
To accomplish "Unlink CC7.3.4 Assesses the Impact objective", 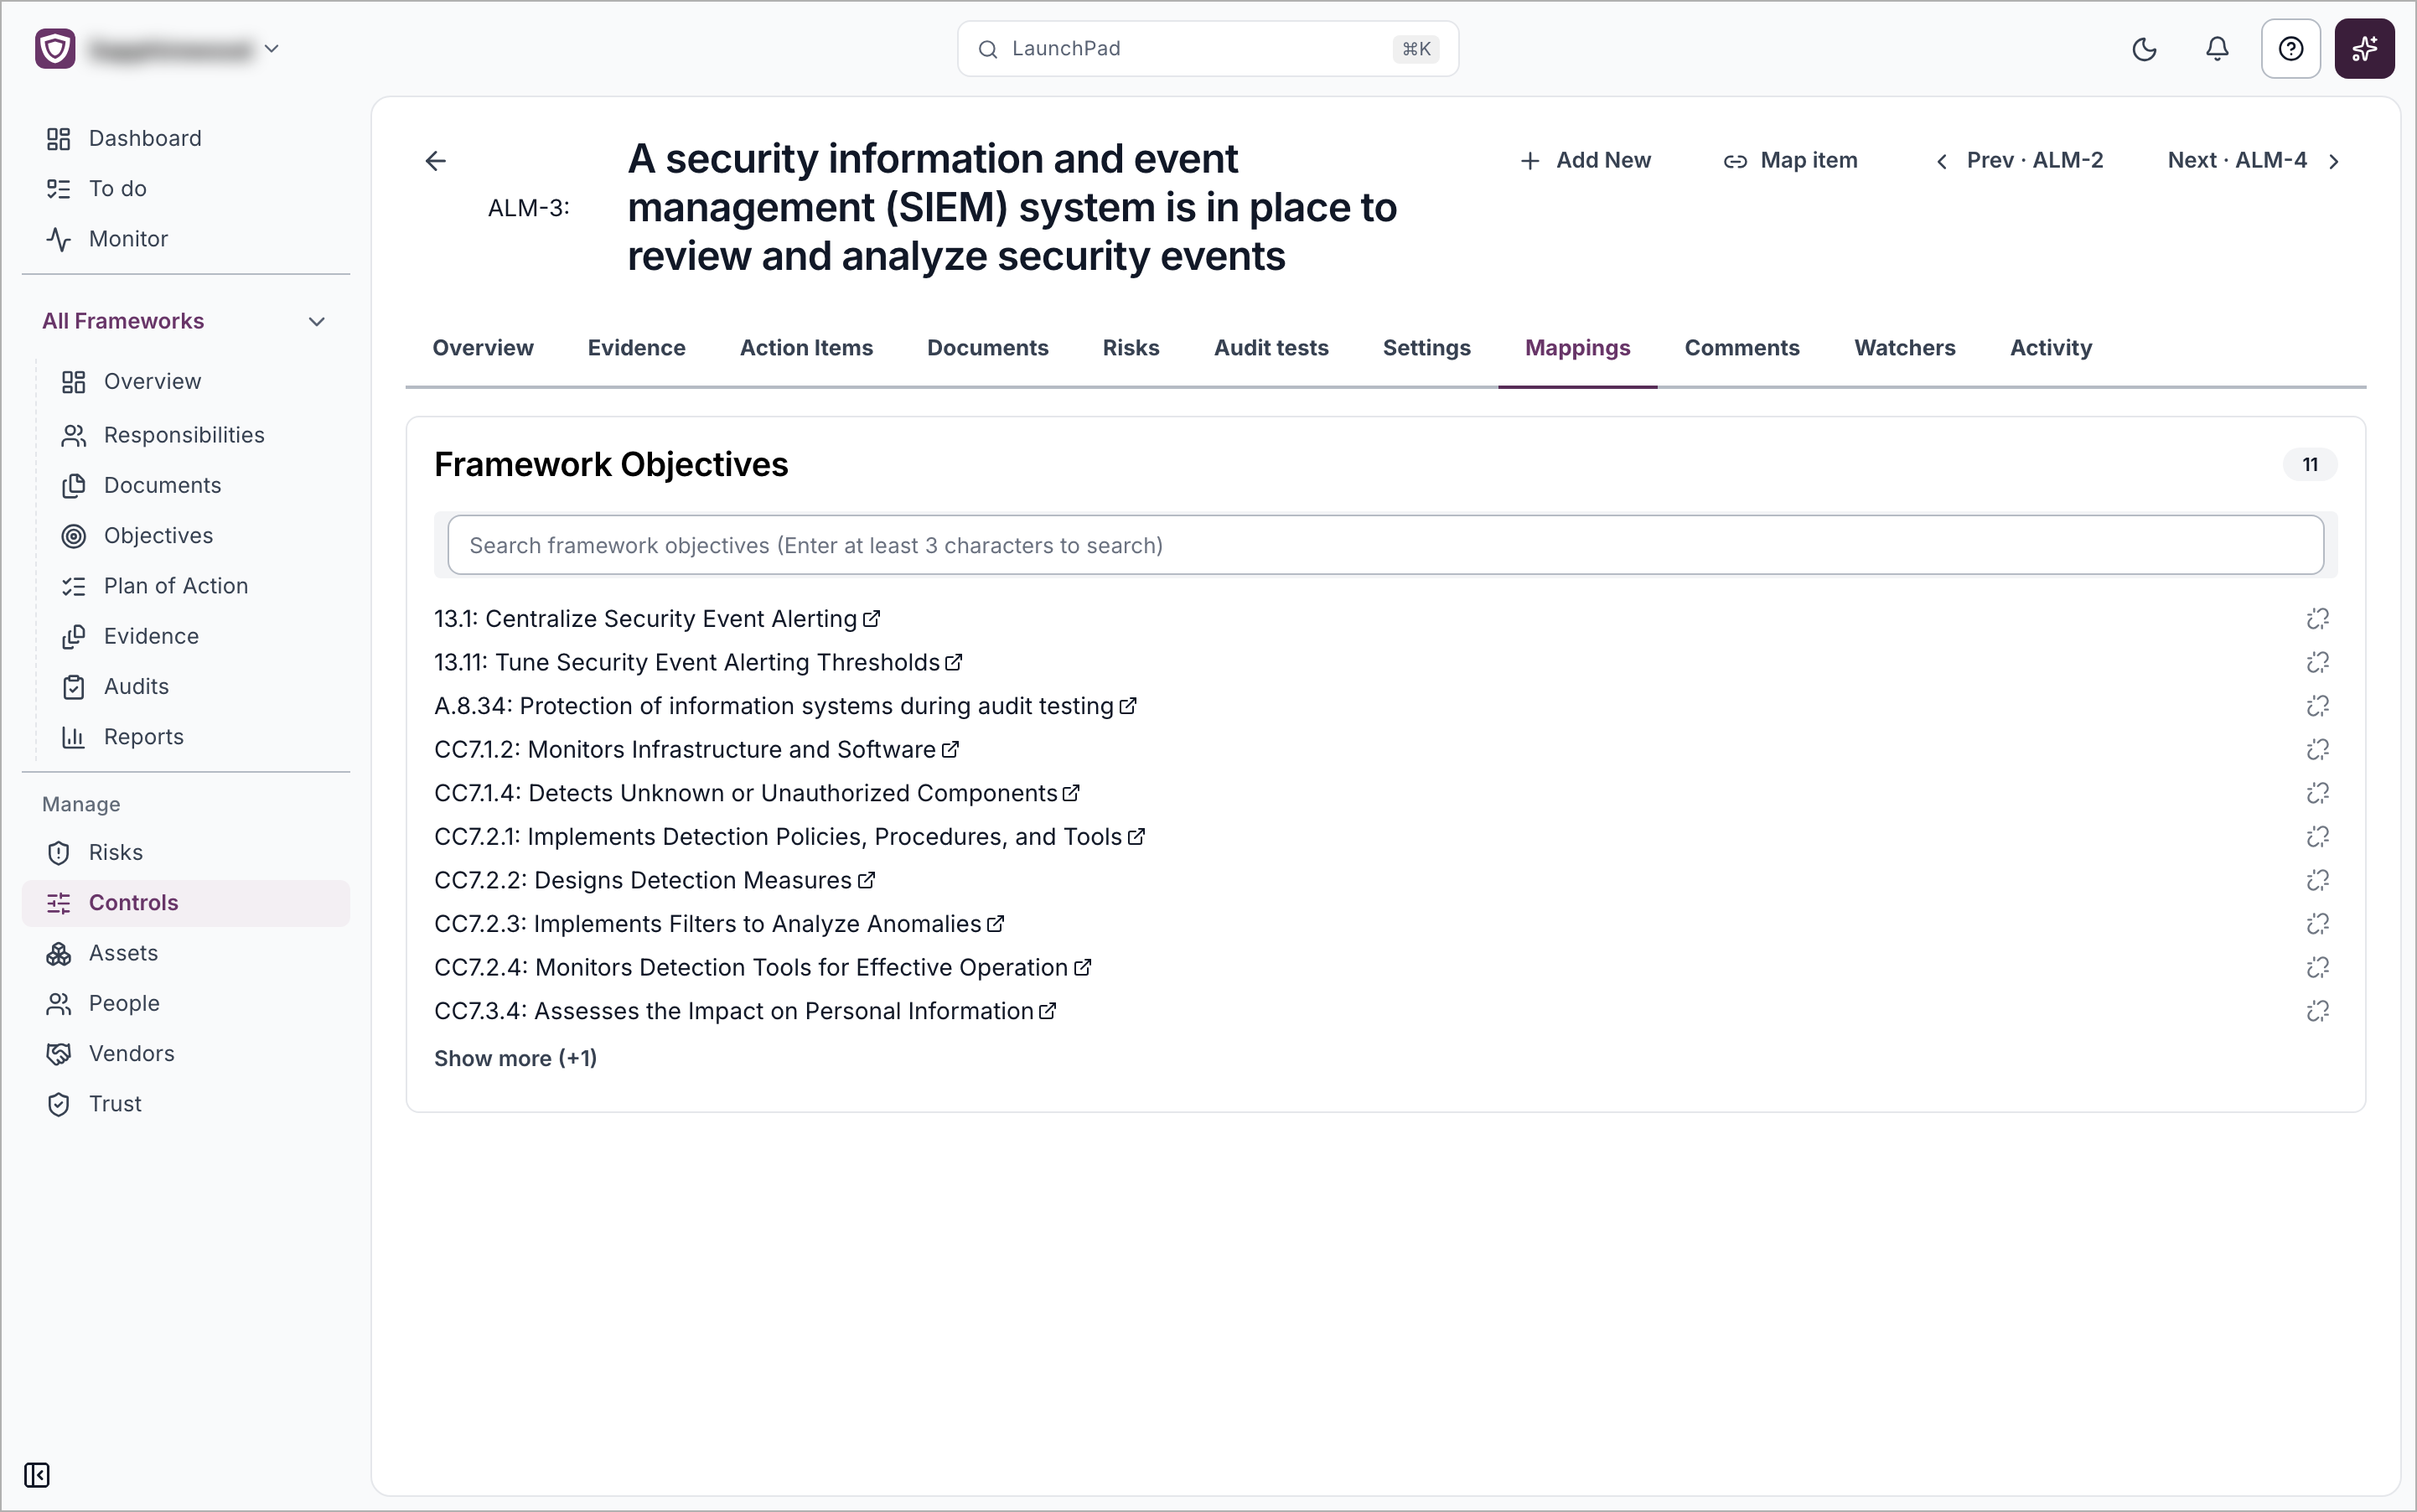I will coord(2317,1011).
